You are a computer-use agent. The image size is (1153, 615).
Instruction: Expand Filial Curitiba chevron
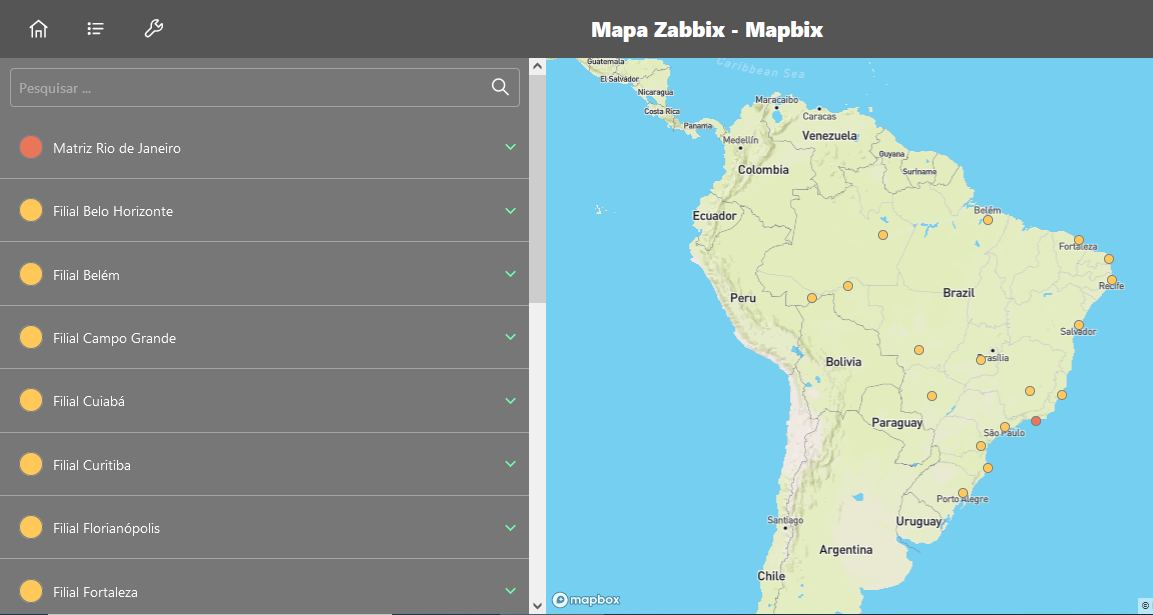(511, 464)
